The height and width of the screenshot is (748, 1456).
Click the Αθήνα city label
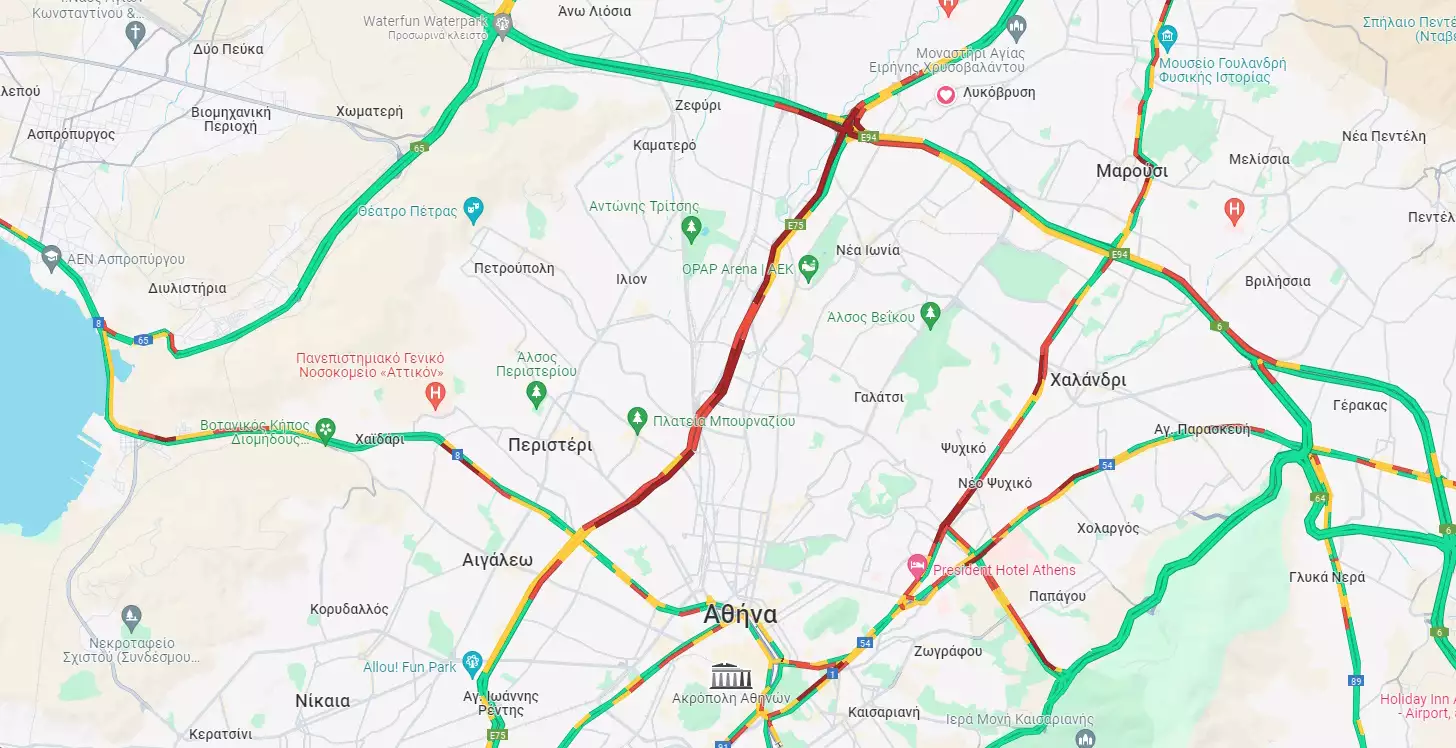740,614
